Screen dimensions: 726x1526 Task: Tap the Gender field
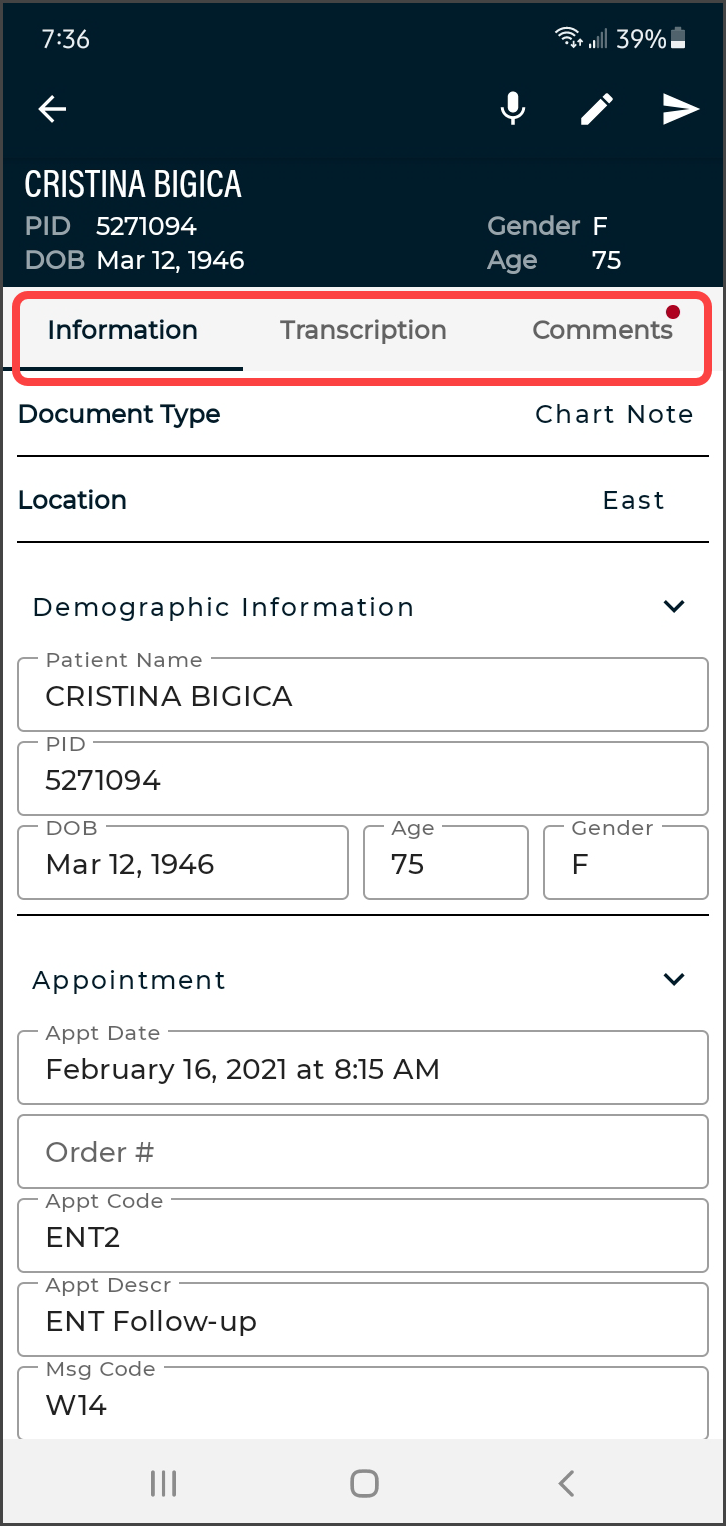[625, 863]
